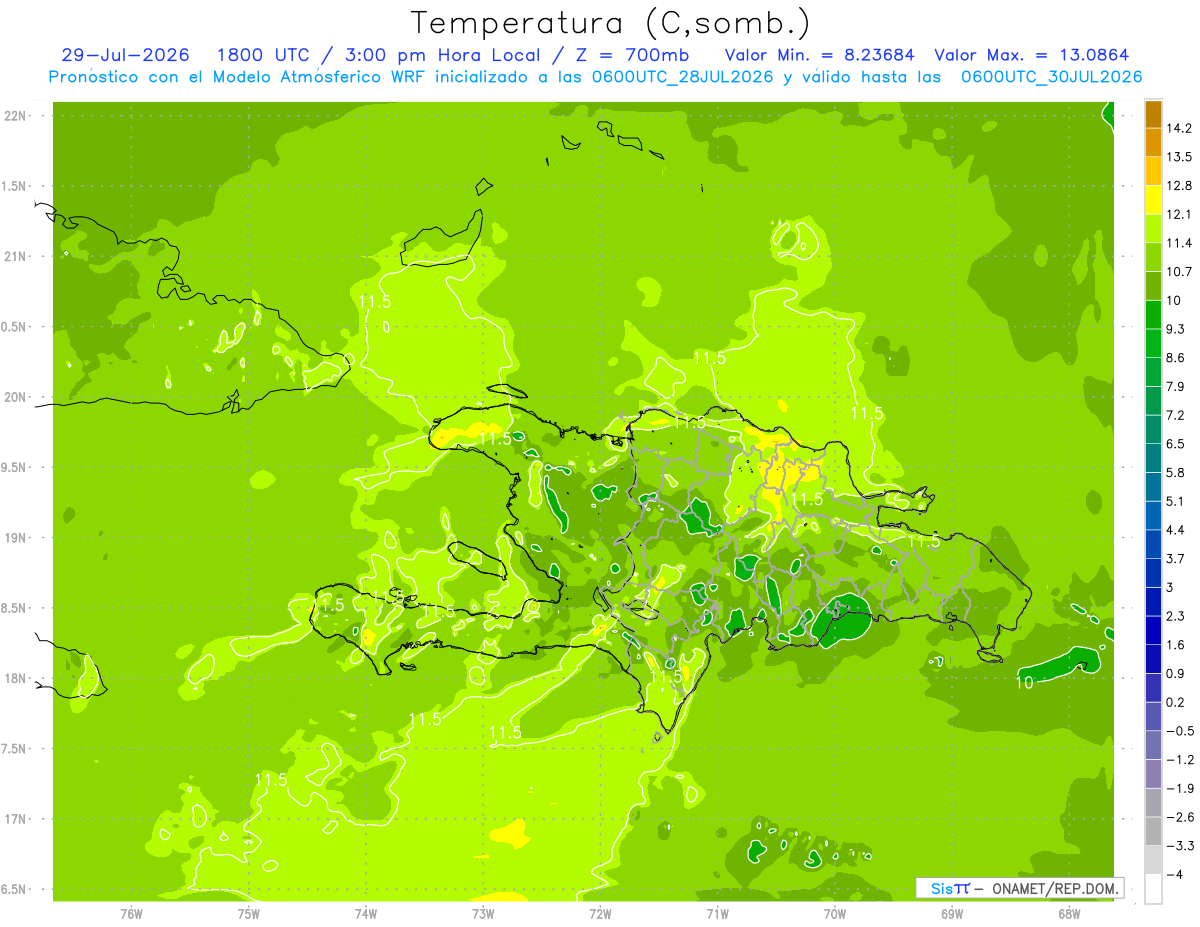Click the "9.3" color bar label
This screenshot has height=927, width=1200.
click(x=1176, y=329)
